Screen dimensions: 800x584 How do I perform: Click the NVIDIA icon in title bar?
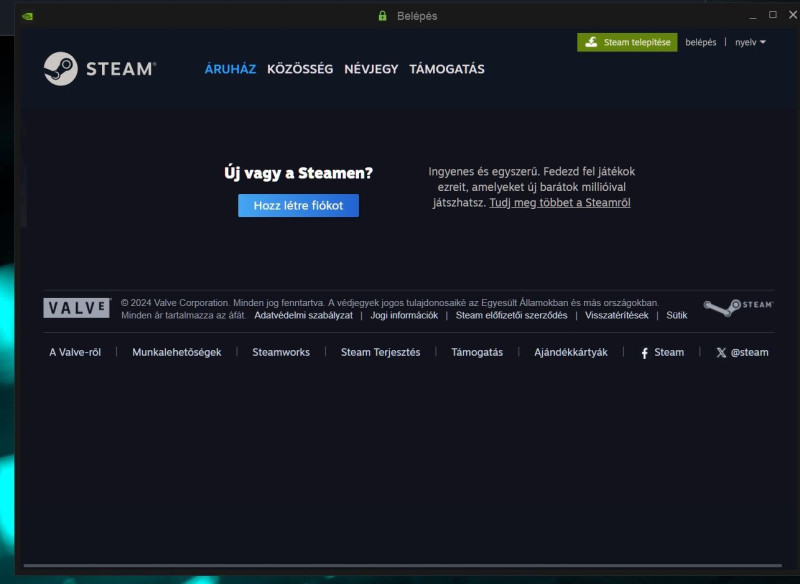(x=28, y=16)
